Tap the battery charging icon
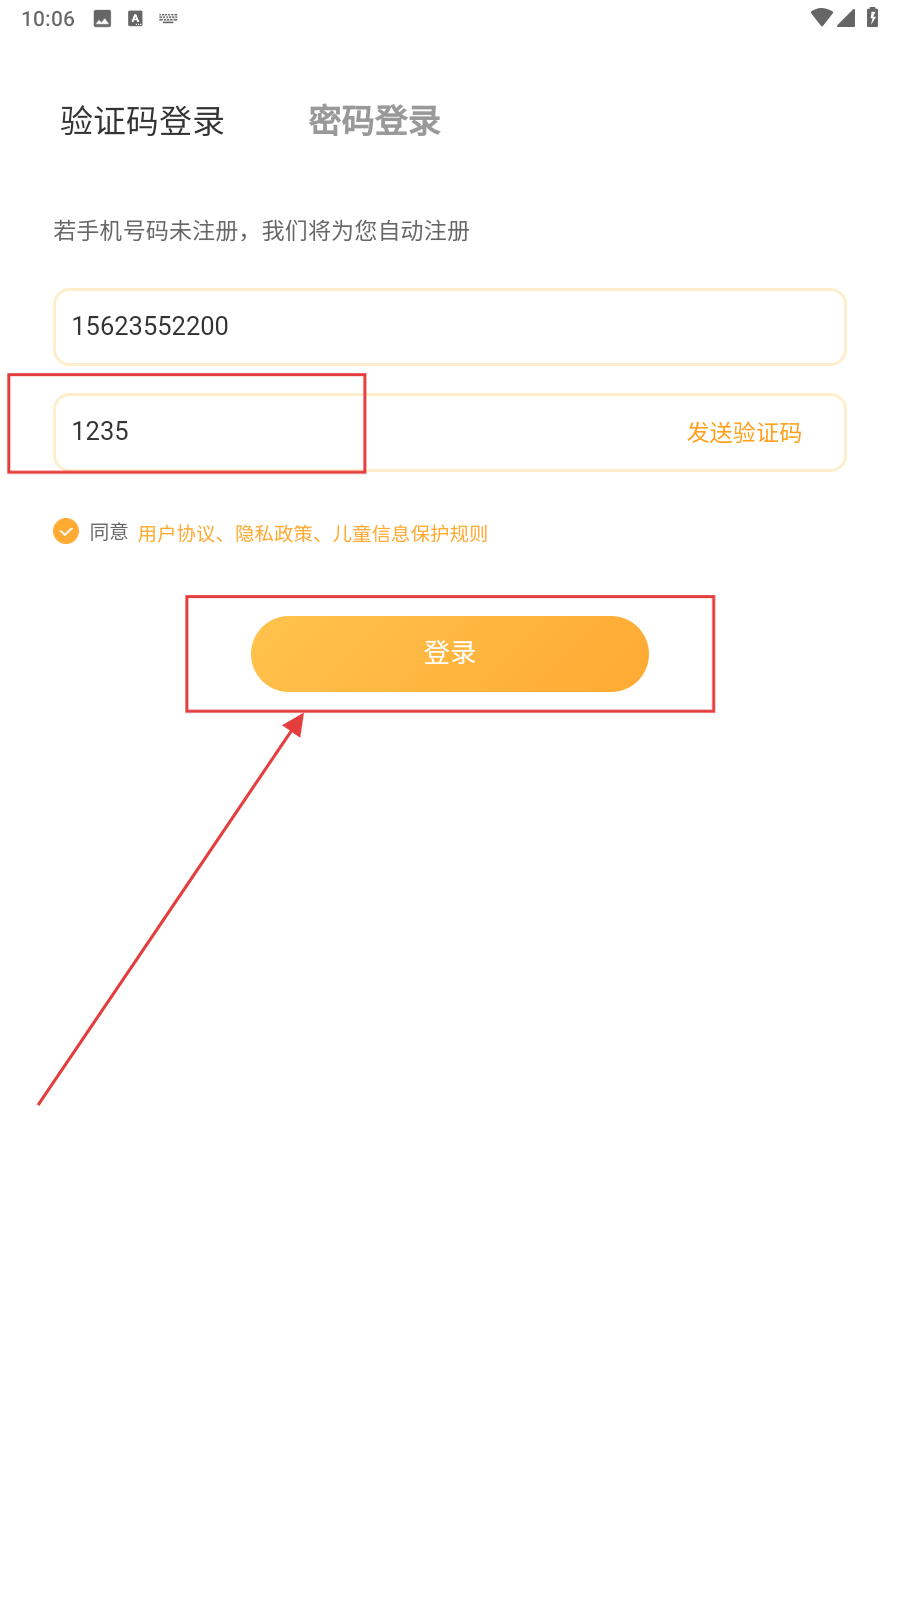 [x=872, y=18]
